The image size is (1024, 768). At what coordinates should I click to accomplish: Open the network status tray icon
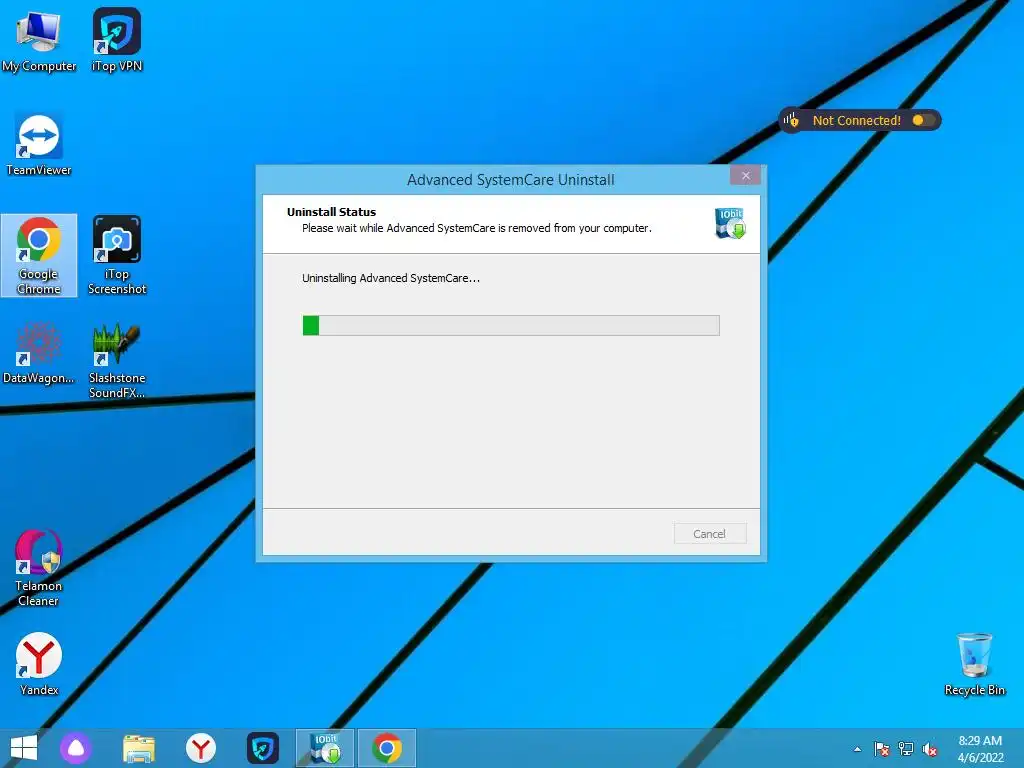coord(906,749)
